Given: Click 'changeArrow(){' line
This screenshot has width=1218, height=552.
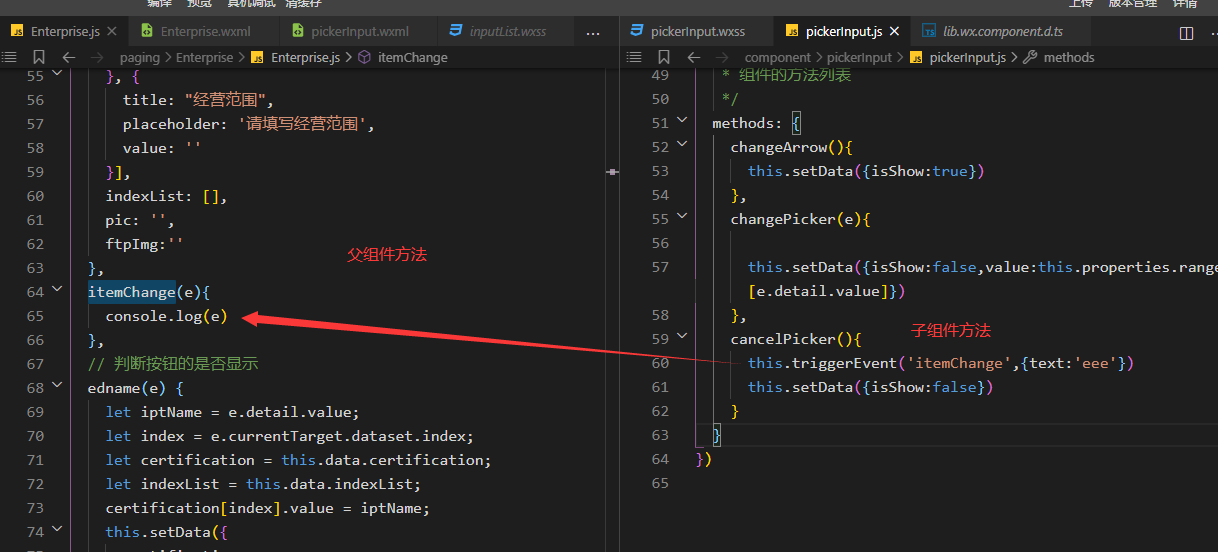Looking at the screenshot, I should [x=790, y=147].
